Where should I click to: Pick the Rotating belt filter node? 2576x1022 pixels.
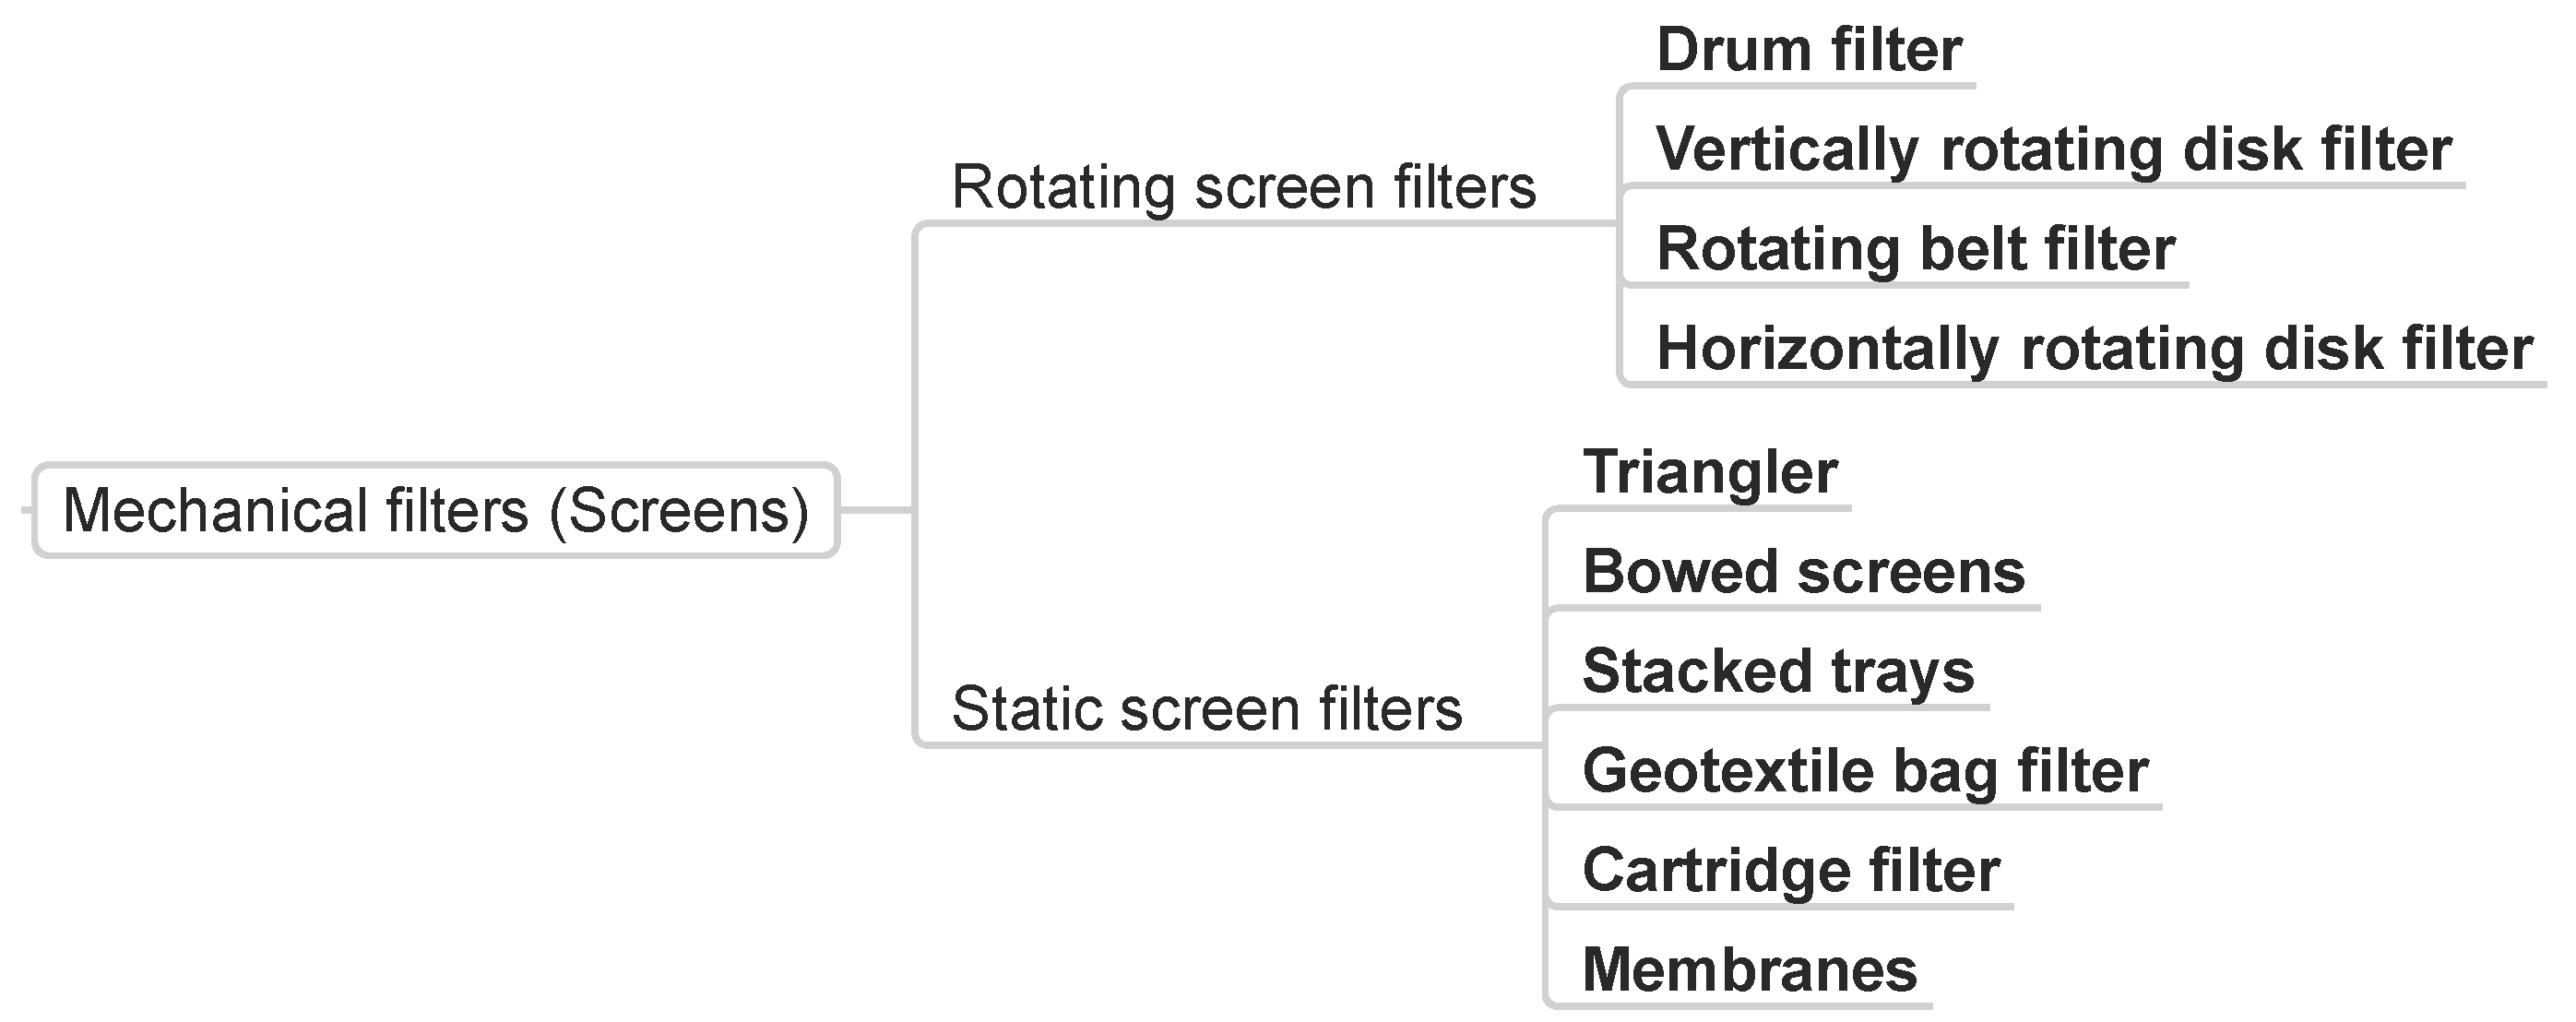1915,248
